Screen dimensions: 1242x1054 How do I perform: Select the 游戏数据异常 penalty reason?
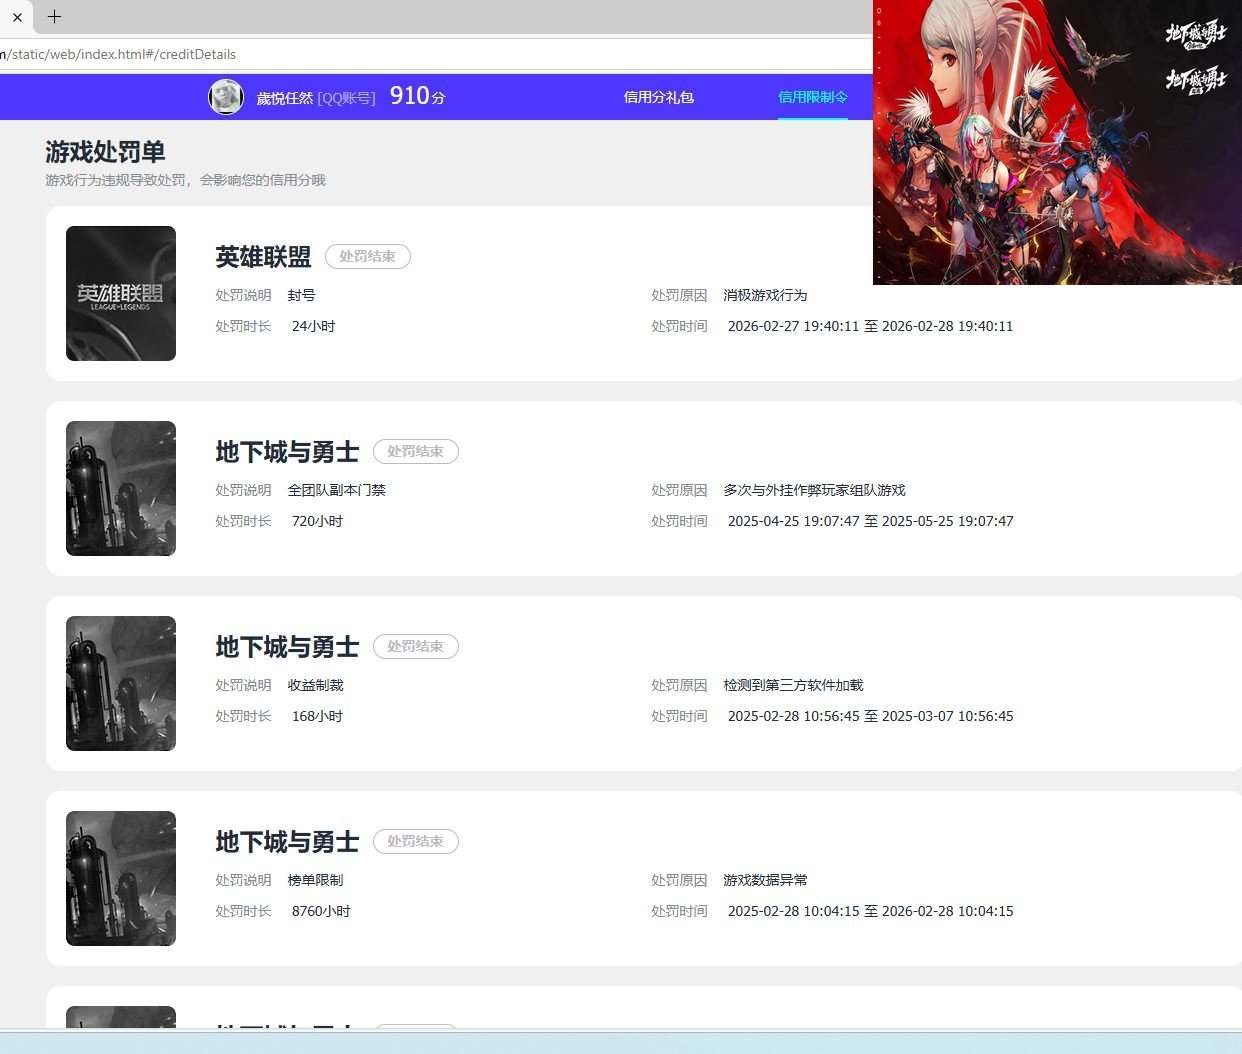(x=765, y=880)
